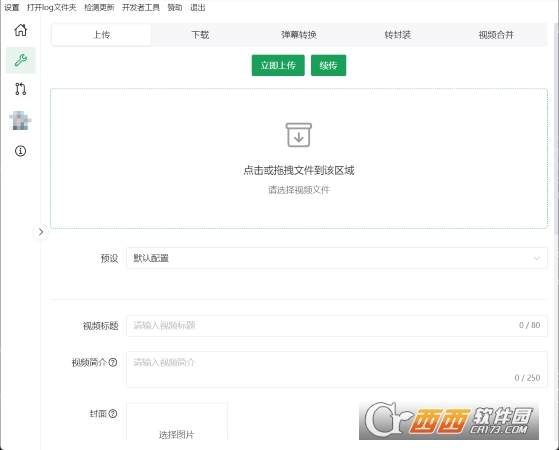Click 检测更新 menu item

pos(99,7)
